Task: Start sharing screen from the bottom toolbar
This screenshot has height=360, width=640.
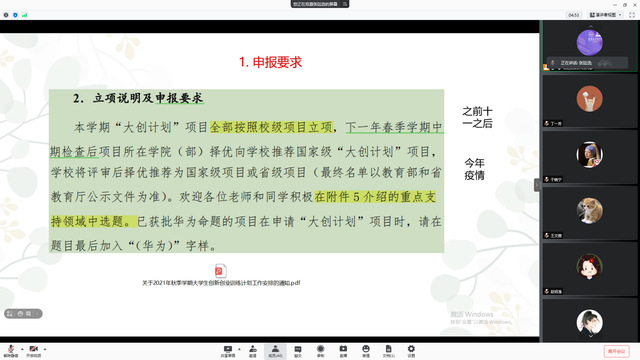Action: [x=228, y=351]
